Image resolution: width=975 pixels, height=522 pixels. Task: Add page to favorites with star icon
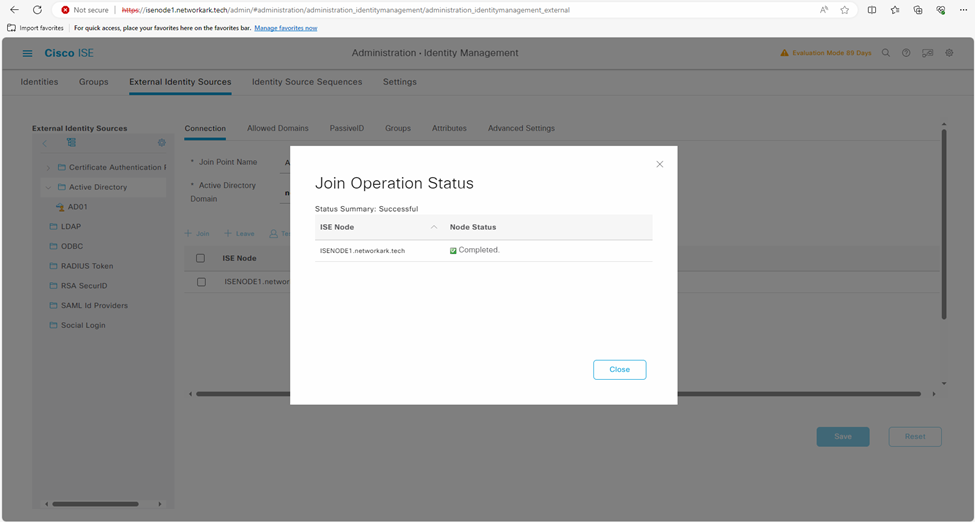(x=845, y=10)
